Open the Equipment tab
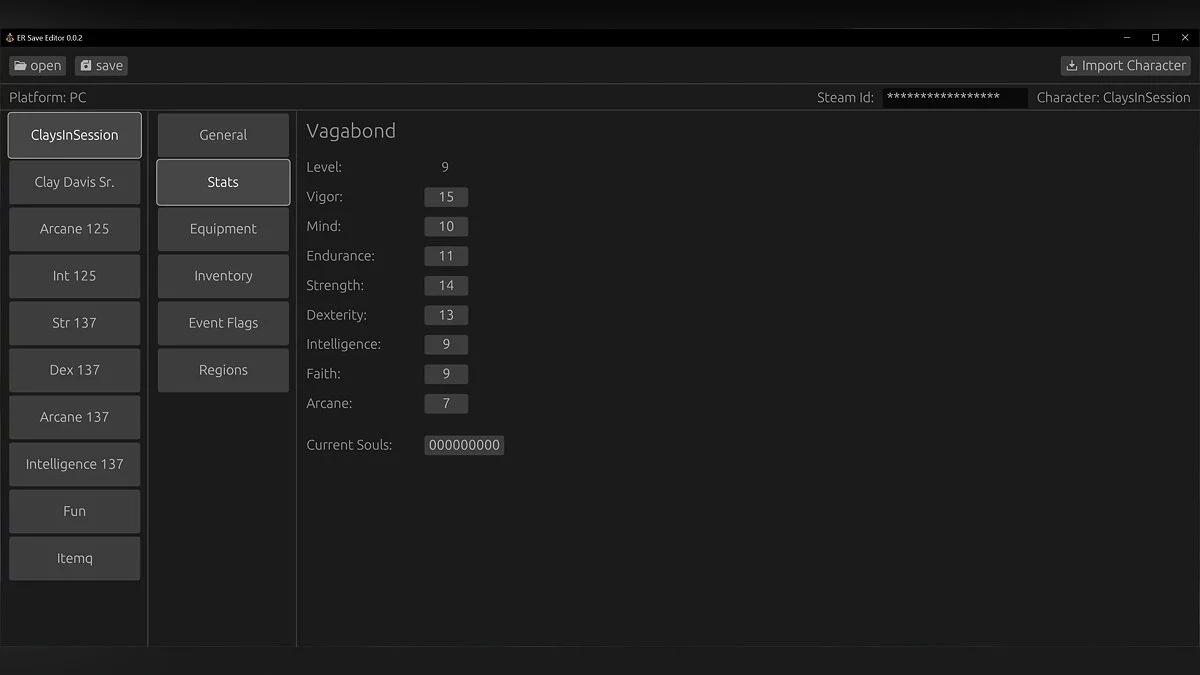 coord(222,229)
